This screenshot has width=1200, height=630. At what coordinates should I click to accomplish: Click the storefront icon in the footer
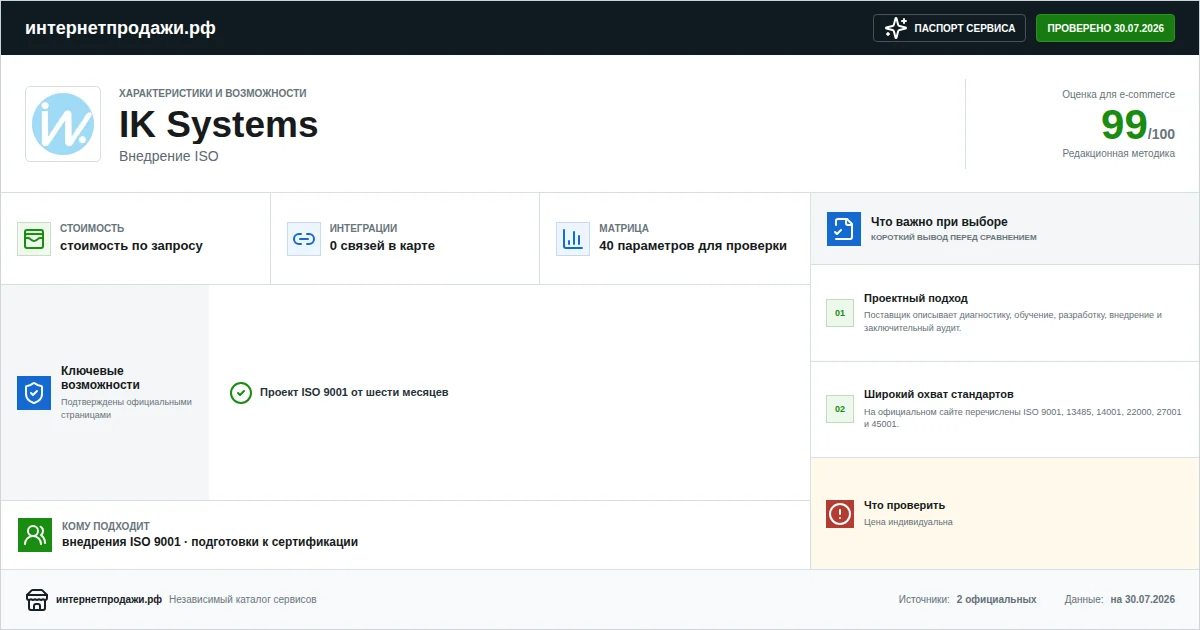(37, 600)
